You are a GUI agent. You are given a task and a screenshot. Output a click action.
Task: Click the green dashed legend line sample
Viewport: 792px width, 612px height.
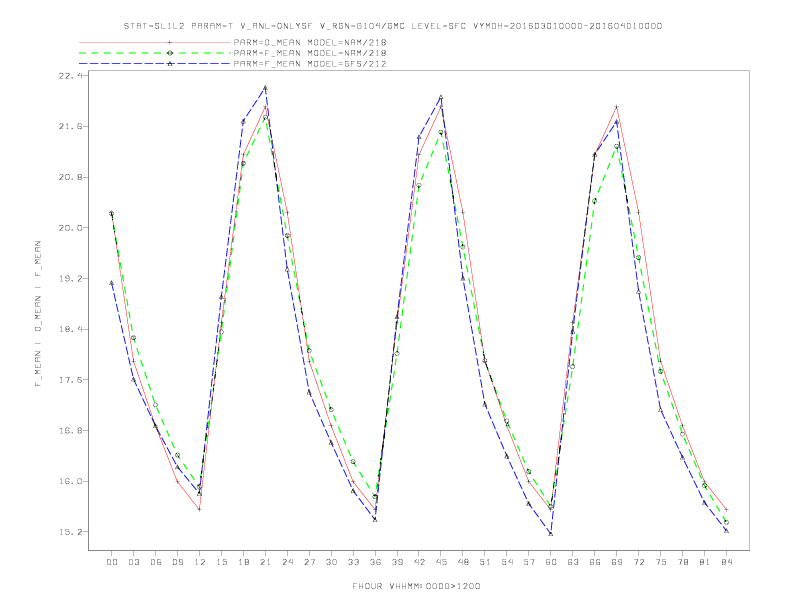pyautogui.click(x=155, y=53)
